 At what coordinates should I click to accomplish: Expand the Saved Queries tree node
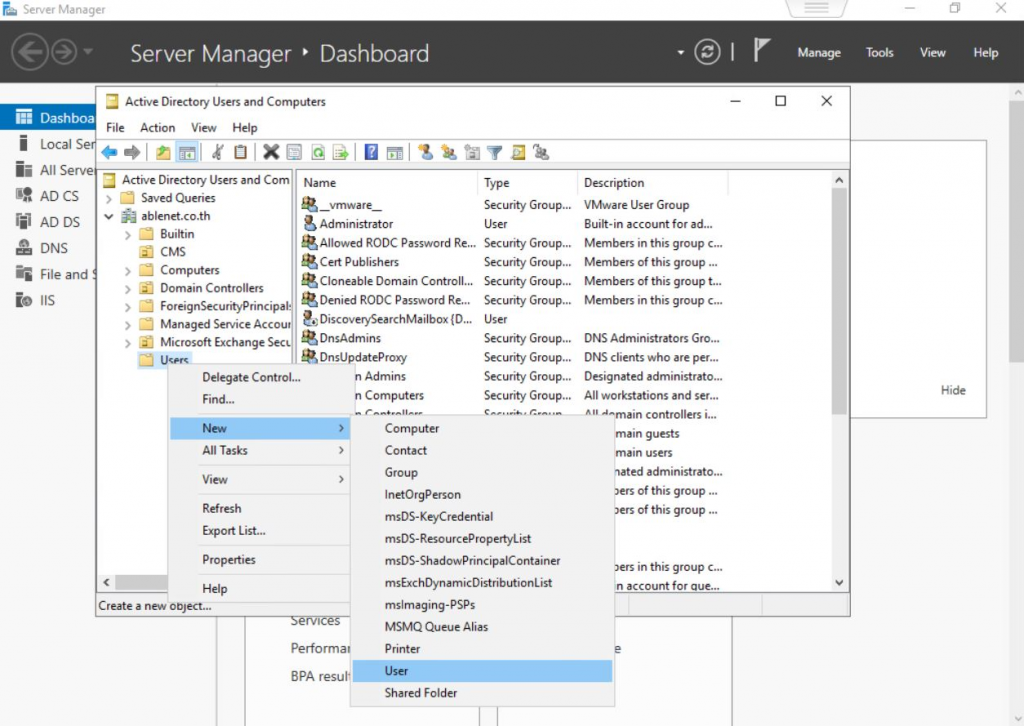tap(109, 198)
